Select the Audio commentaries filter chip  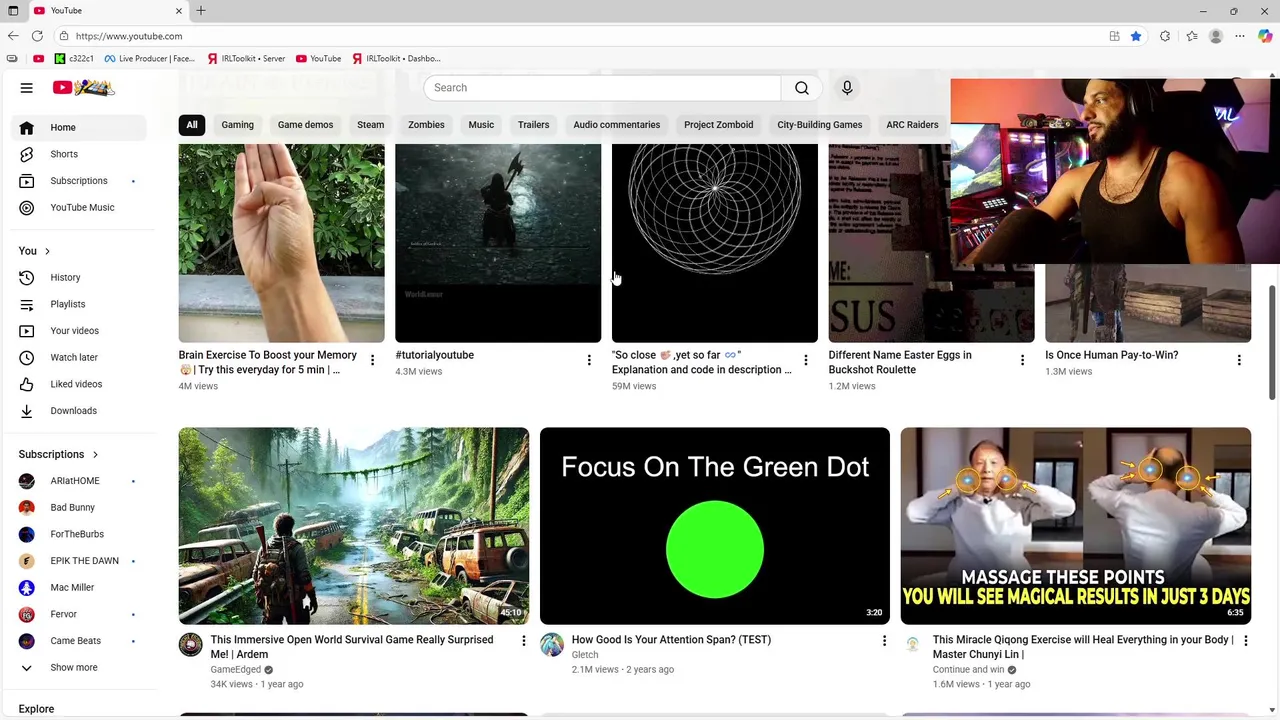click(616, 125)
